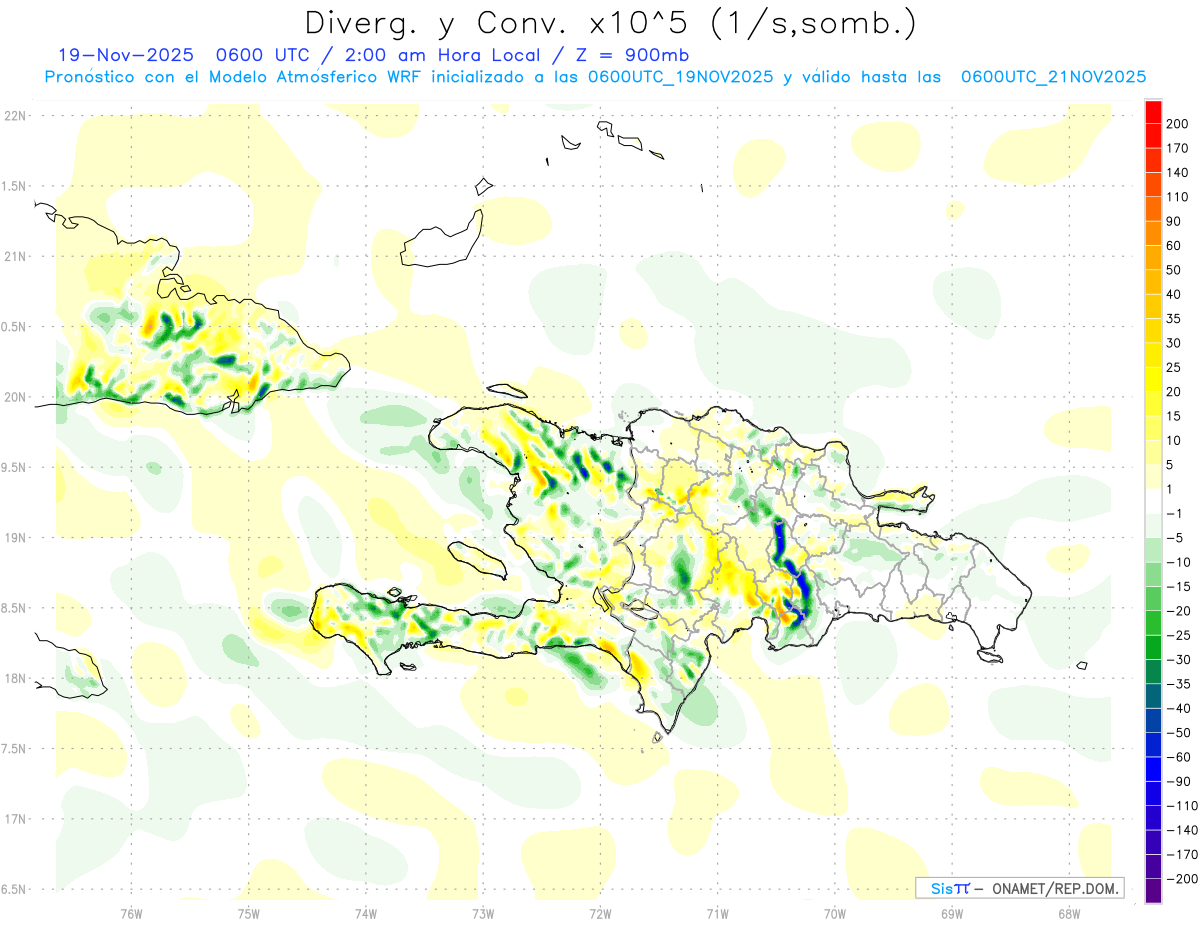Click the colorbar value '-60'

pos(1178,757)
